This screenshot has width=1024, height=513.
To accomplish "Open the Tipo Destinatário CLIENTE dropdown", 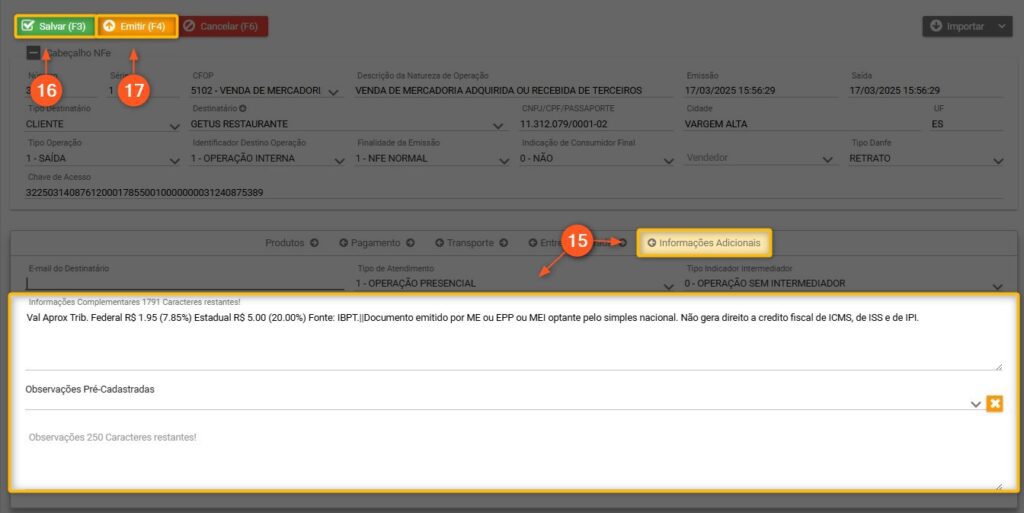I will (x=174, y=126).
